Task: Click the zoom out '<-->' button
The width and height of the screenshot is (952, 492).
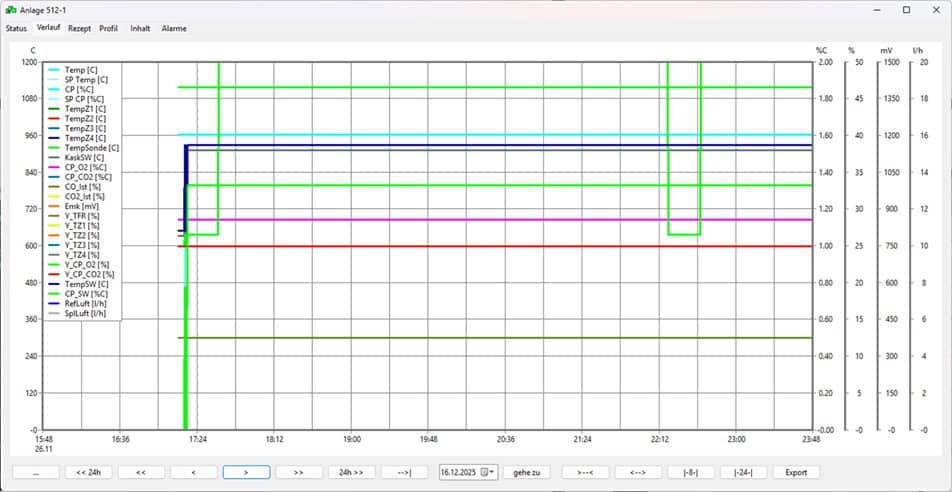Action: (637, 472)
